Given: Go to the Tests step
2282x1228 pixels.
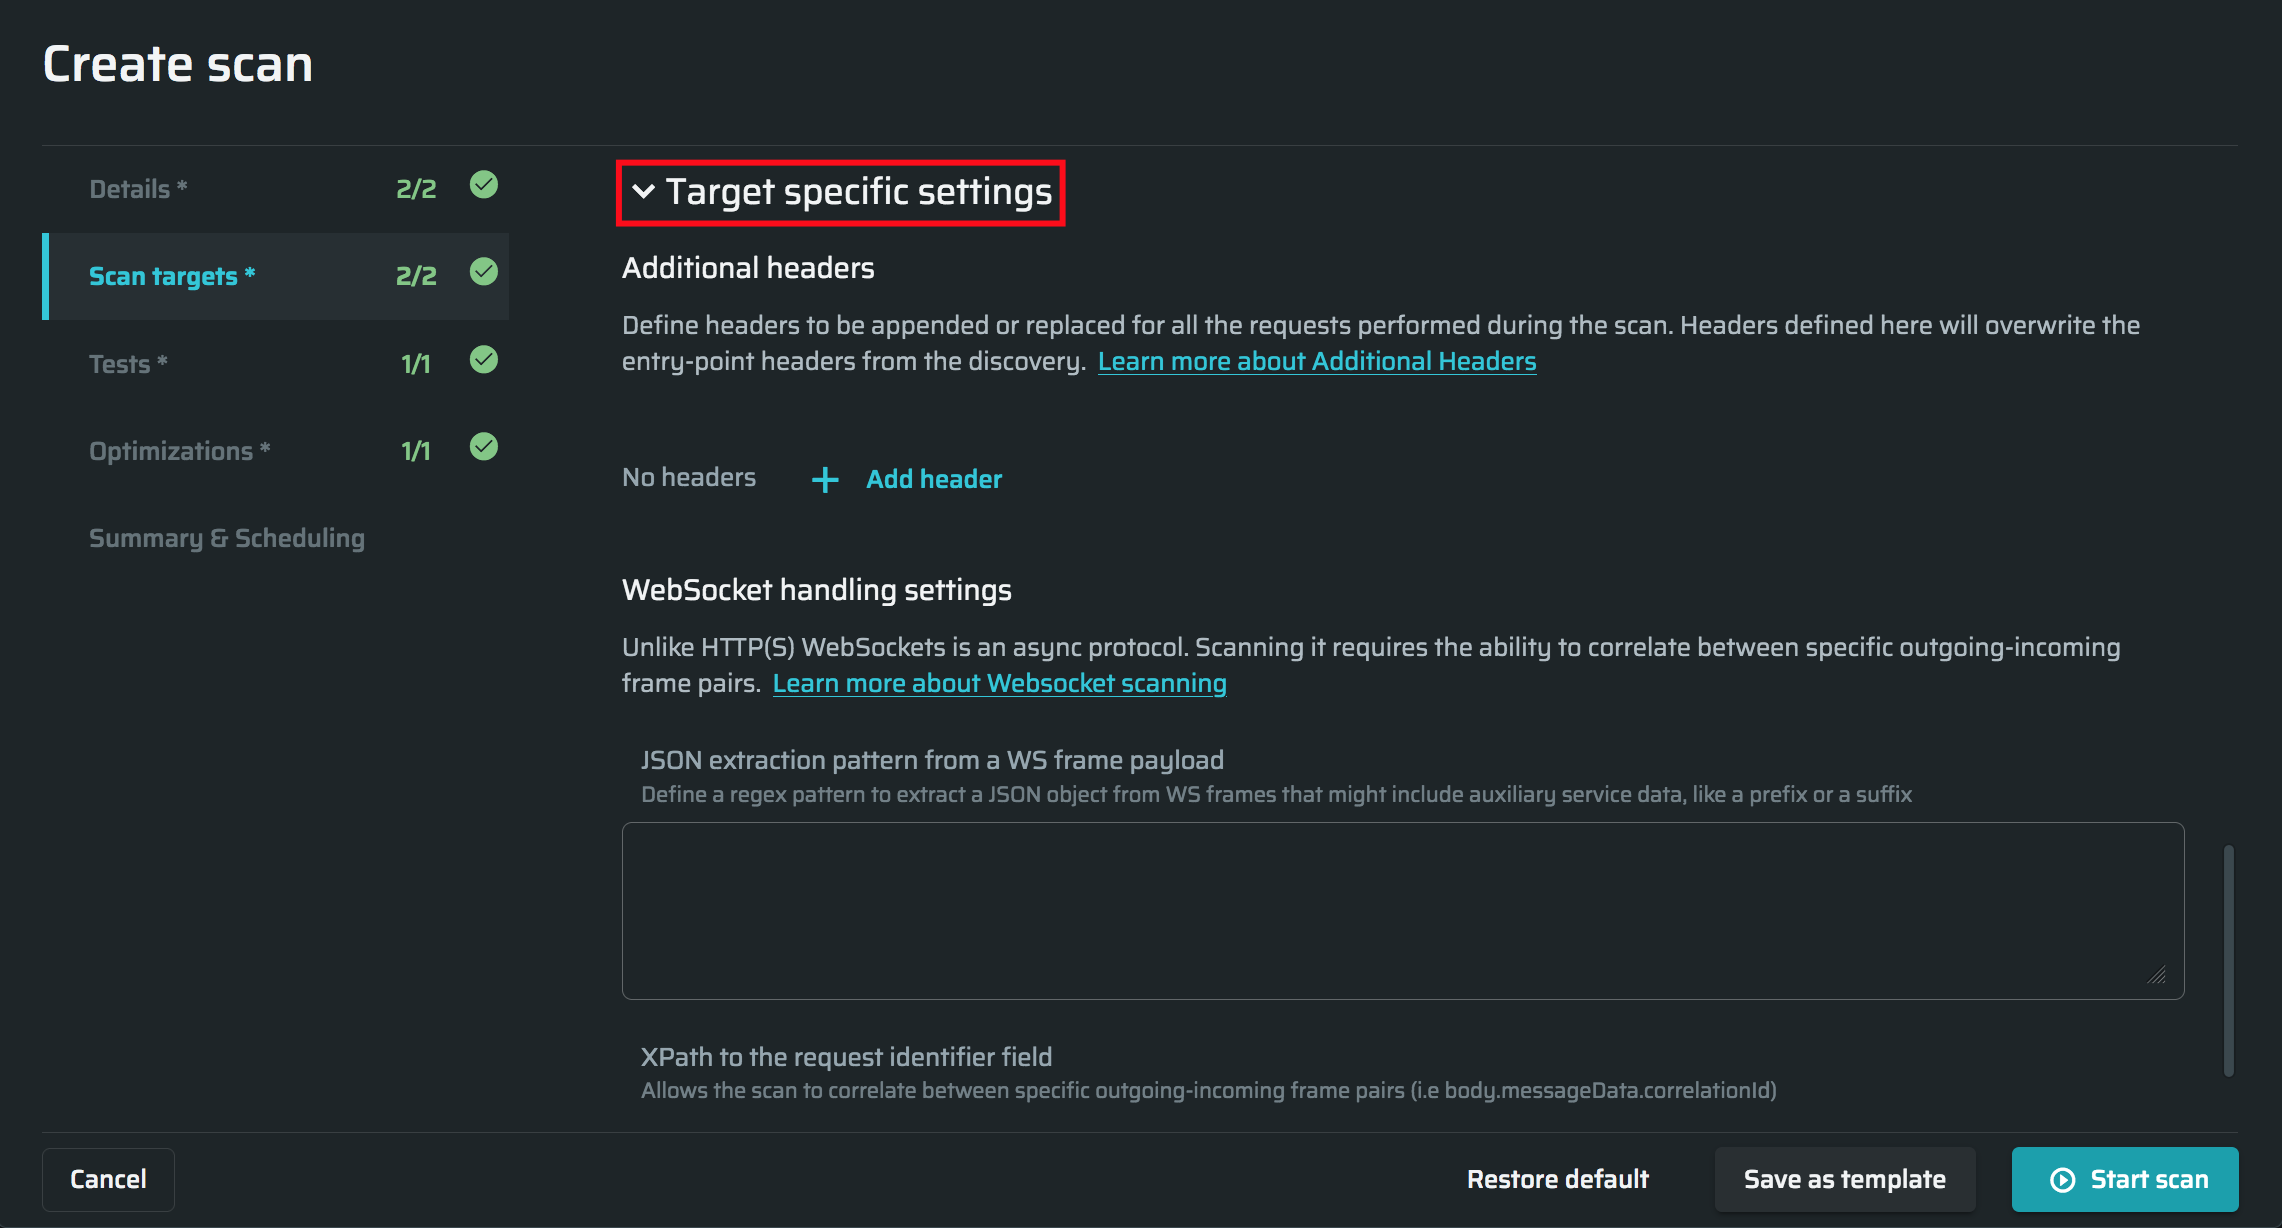Looking at the screenshot, I should (128, 364).
